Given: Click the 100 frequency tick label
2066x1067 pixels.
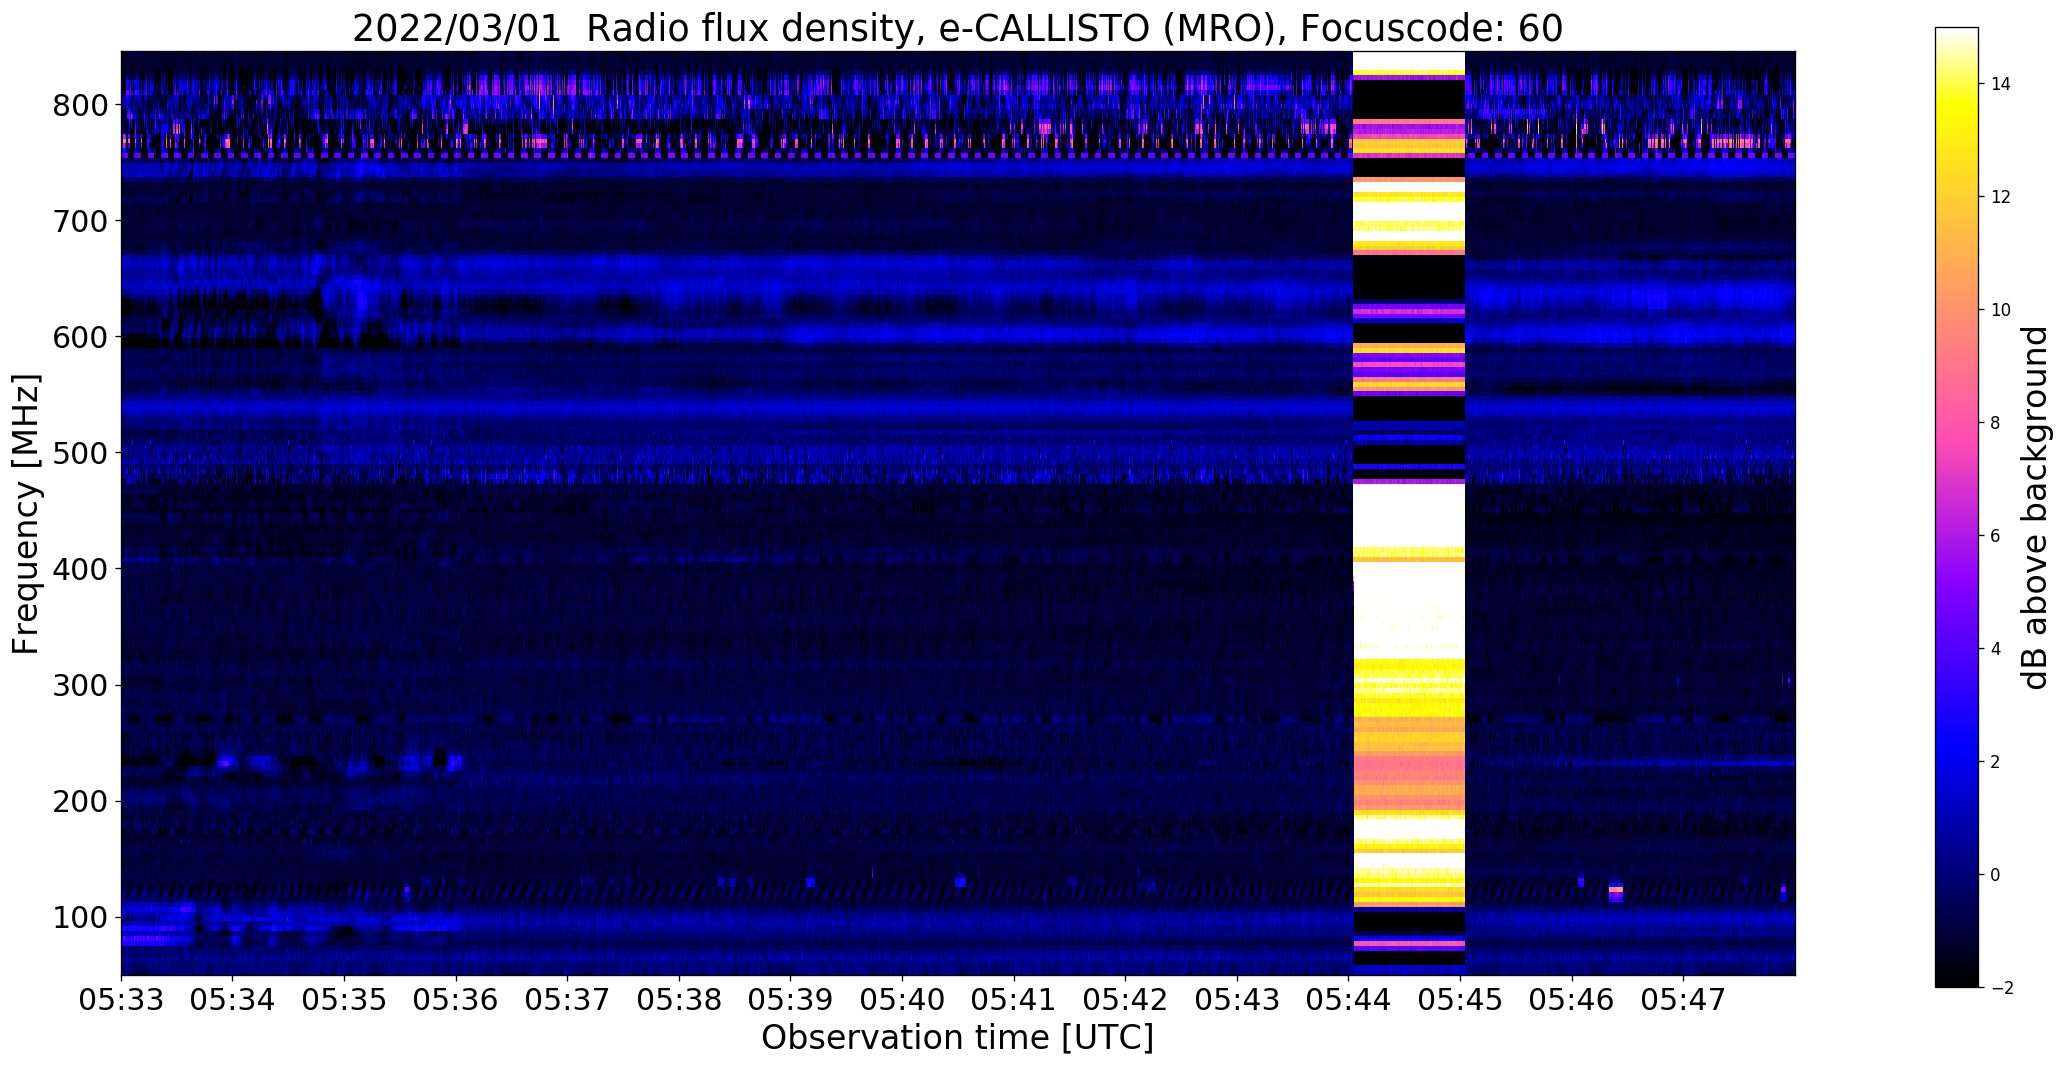Looking at the screenshot, I should (x=82, y=917).
